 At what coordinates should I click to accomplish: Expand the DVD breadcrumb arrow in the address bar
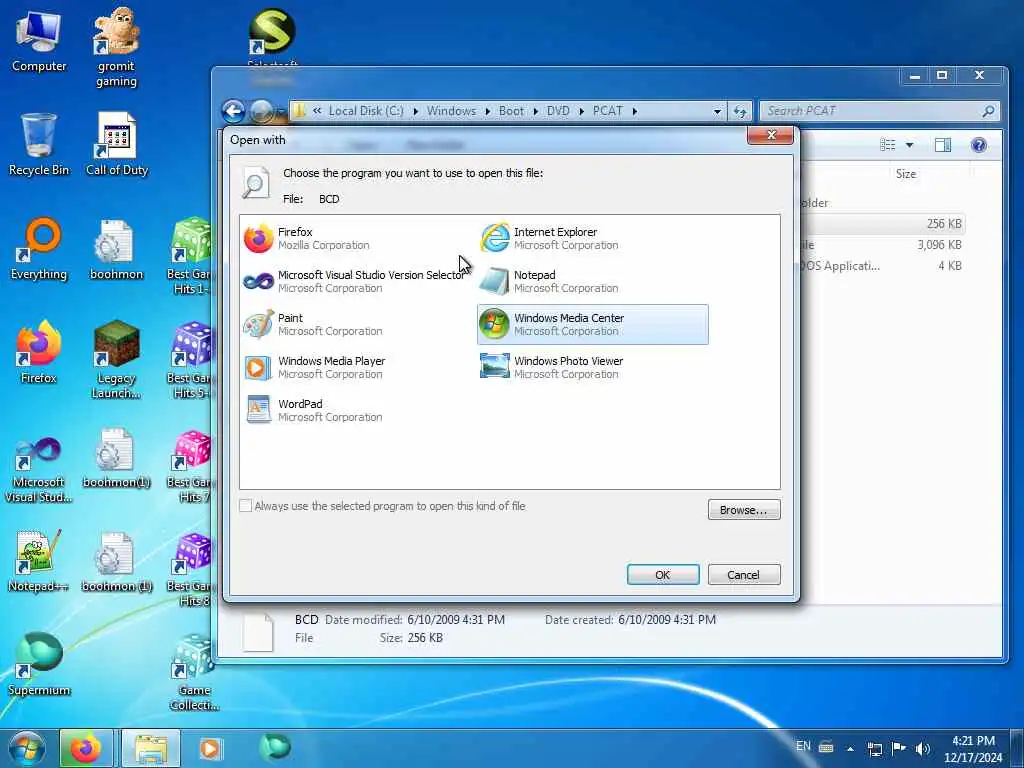pyautogui.click(x=581, y=111)
